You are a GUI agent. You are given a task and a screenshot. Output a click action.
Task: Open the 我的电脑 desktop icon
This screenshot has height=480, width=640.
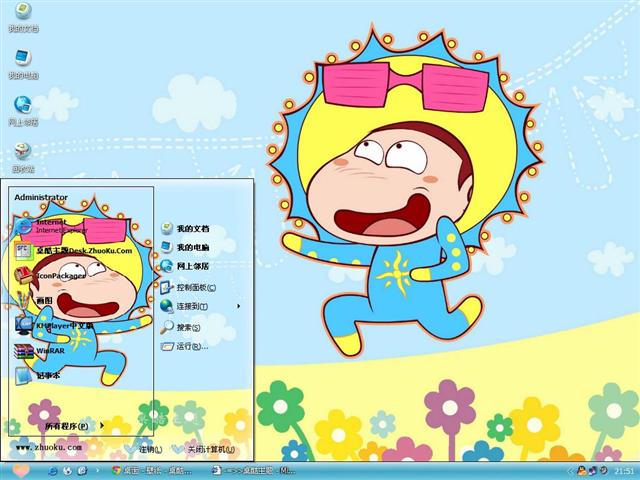[x=23, y=64]
